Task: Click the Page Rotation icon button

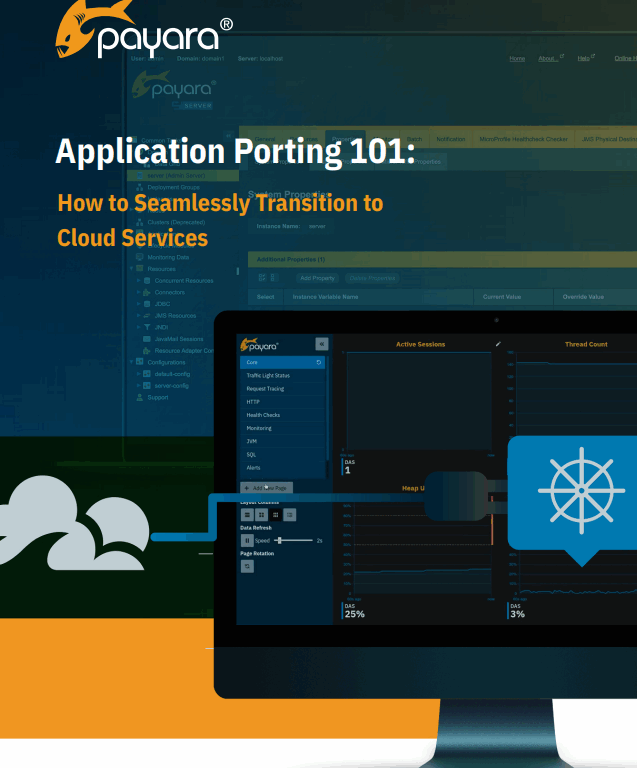Action: click(x=247, y=566)
